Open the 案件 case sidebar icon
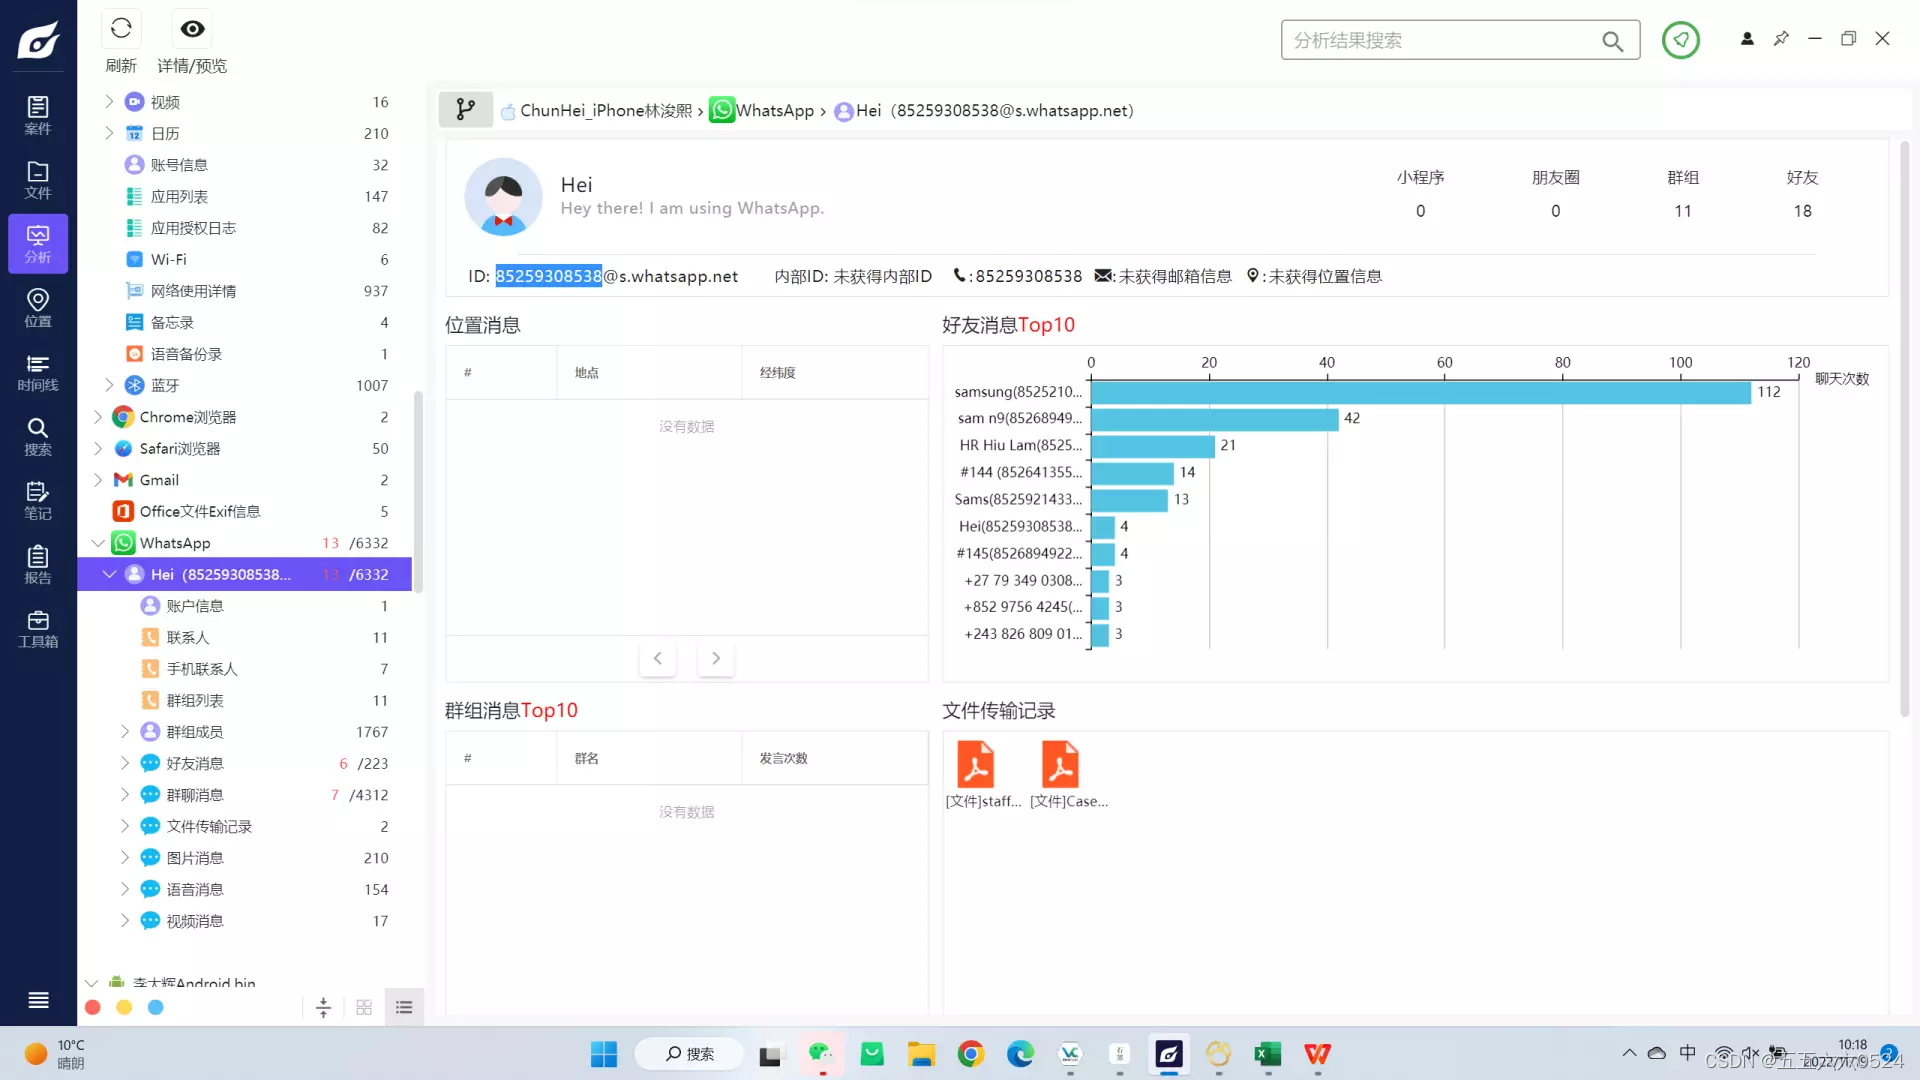1920x1080 pixels. tap(38, 114)
